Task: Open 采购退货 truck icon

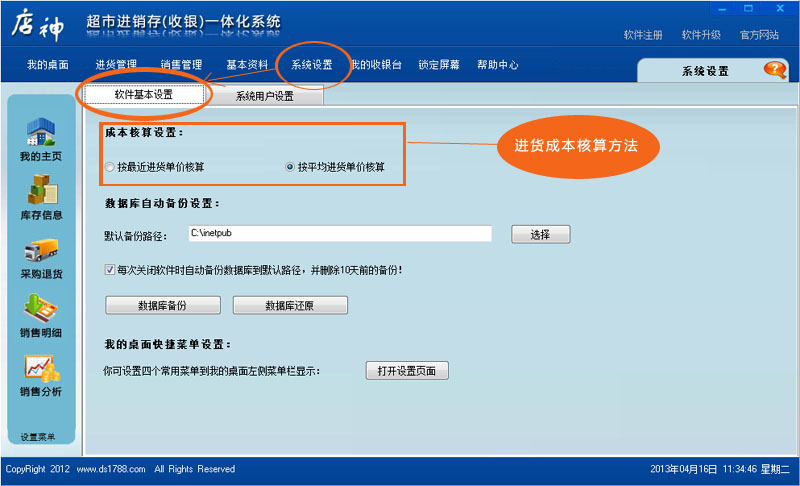Action: (41, 258)
